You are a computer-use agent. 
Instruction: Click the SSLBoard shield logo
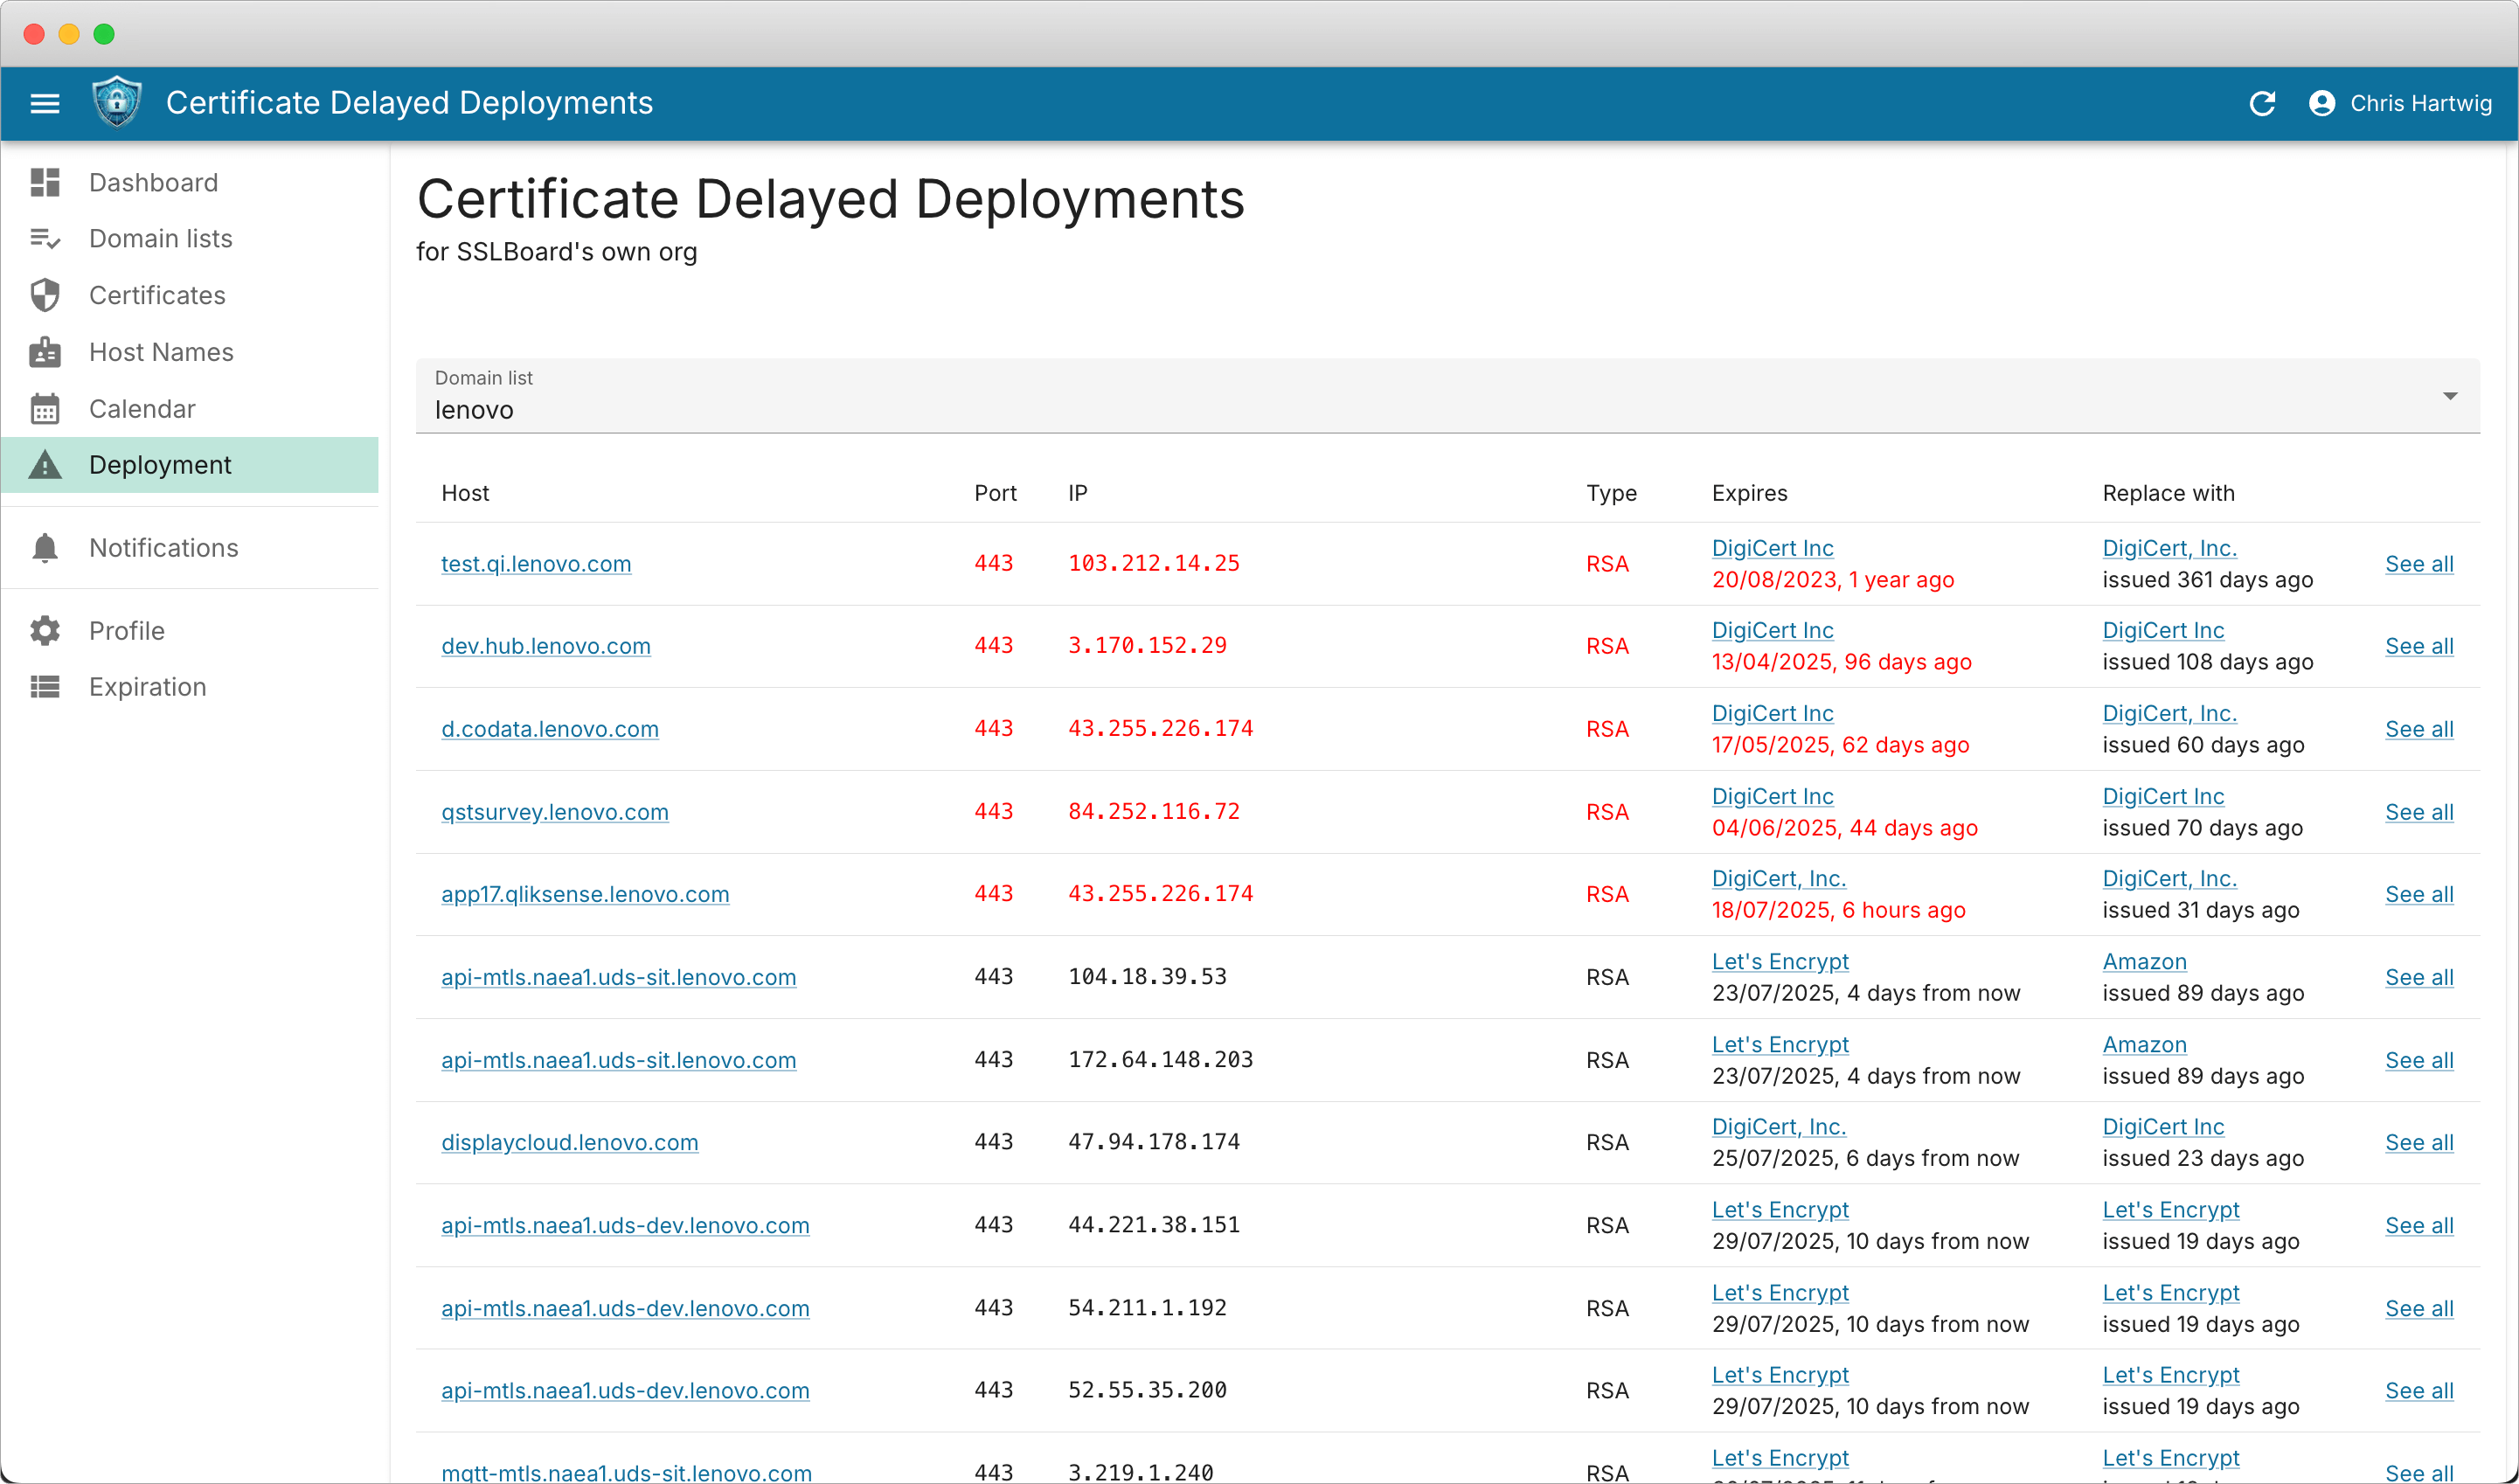(117, 102)
